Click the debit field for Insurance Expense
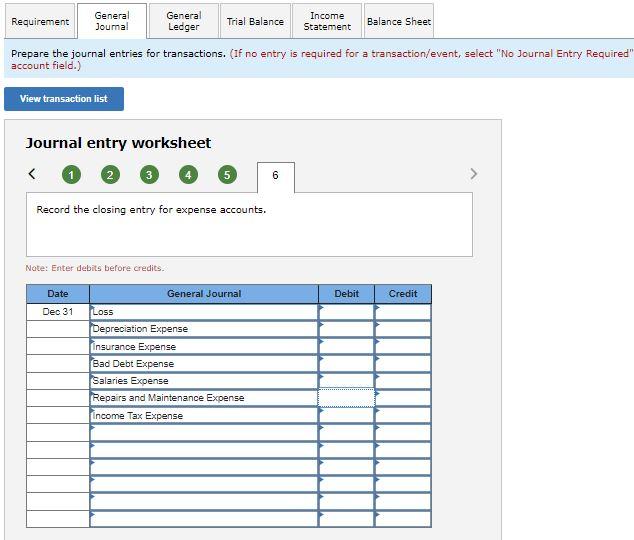The image size is (634, 540). 347,346
